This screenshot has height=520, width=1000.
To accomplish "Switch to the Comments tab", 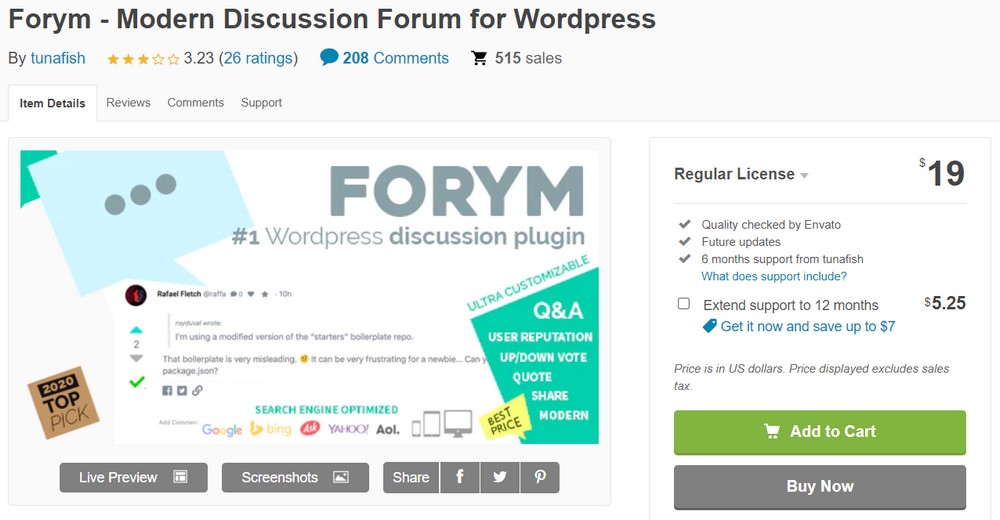I will [196, 103].
